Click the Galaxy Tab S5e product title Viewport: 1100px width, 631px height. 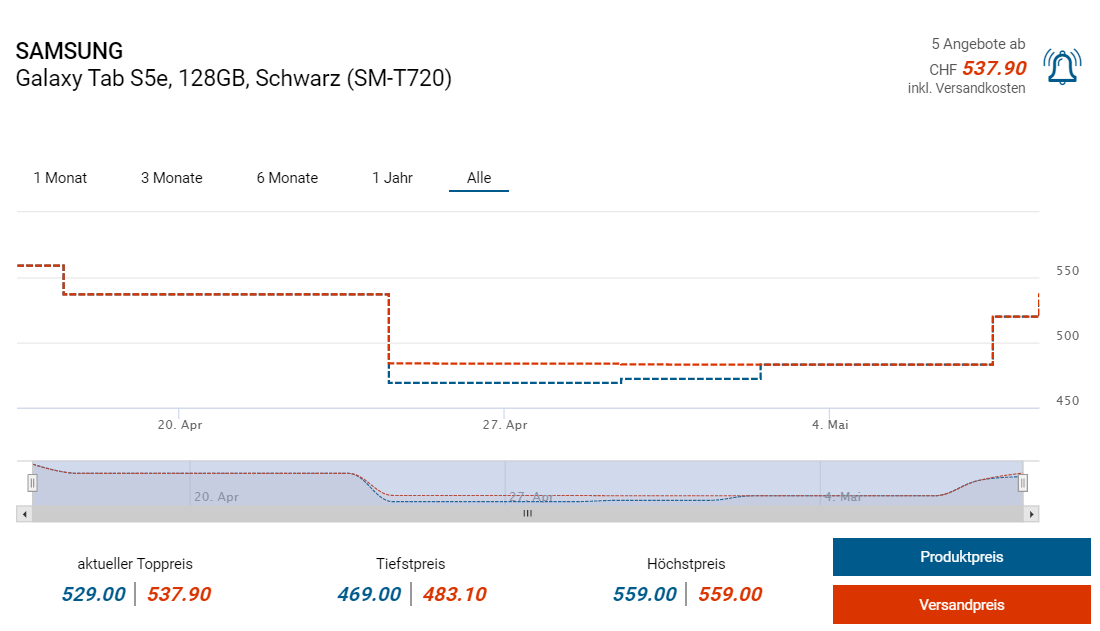234,79
